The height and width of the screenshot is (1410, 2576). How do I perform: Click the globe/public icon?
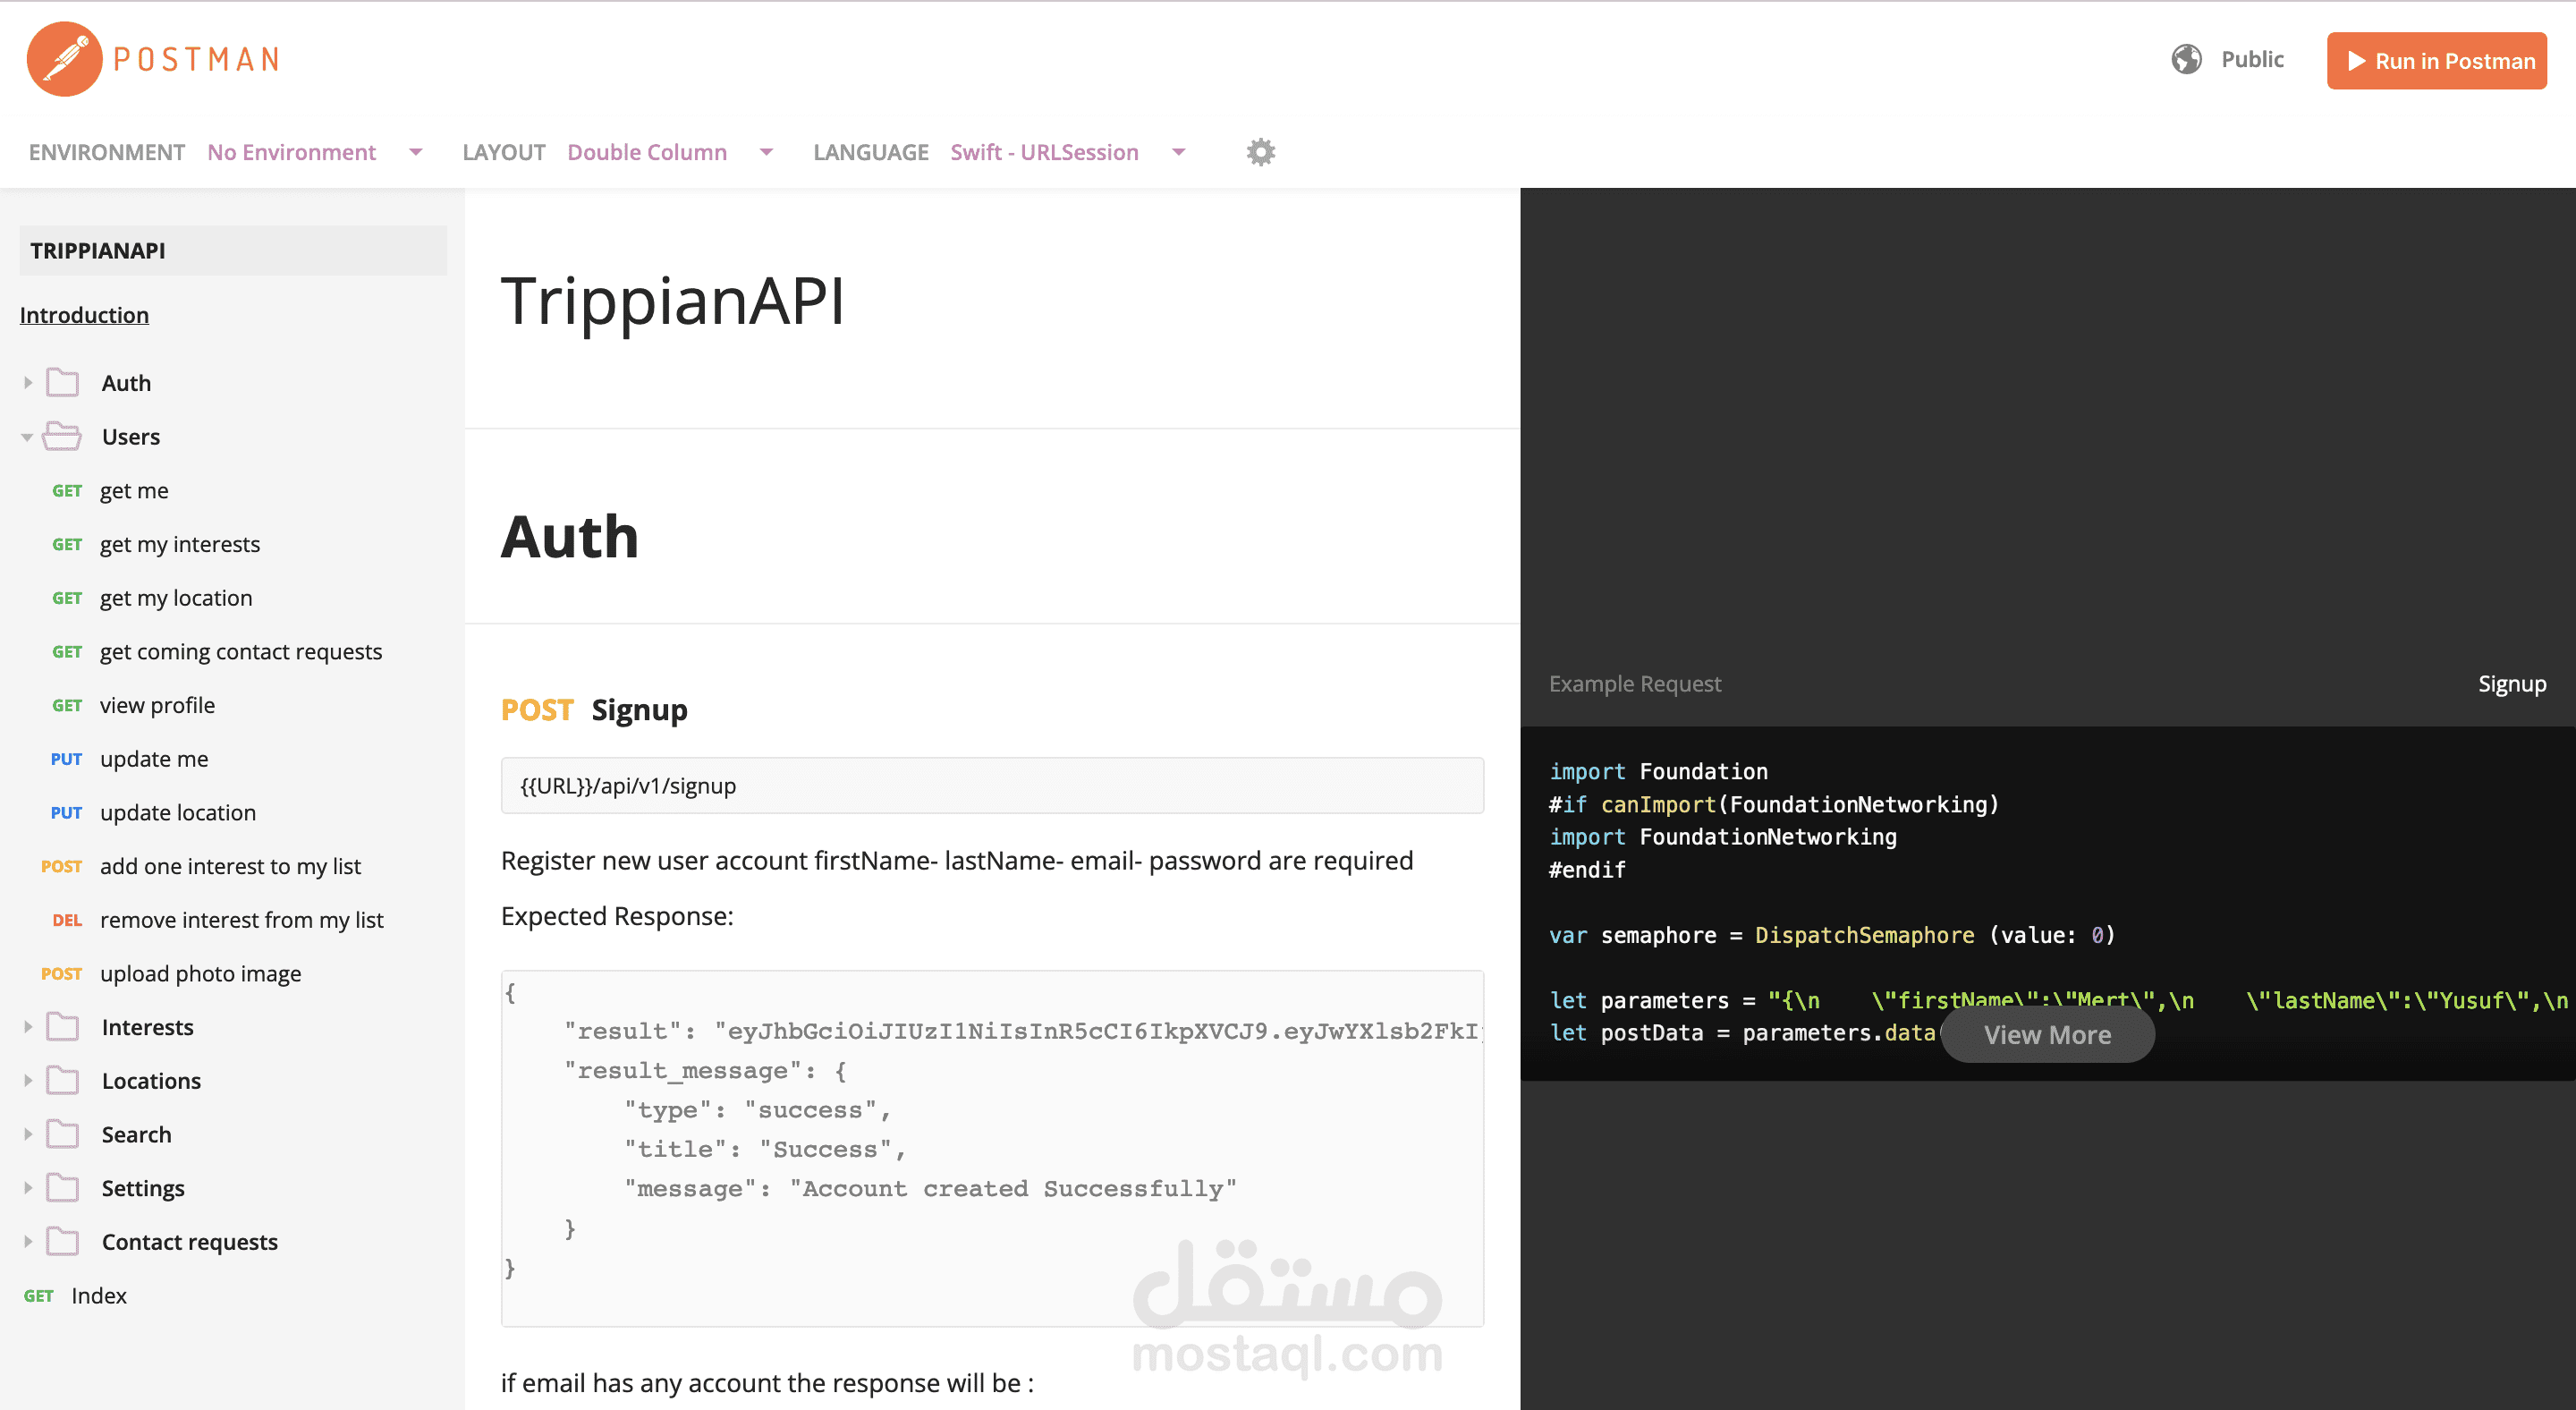(2185, 59)
